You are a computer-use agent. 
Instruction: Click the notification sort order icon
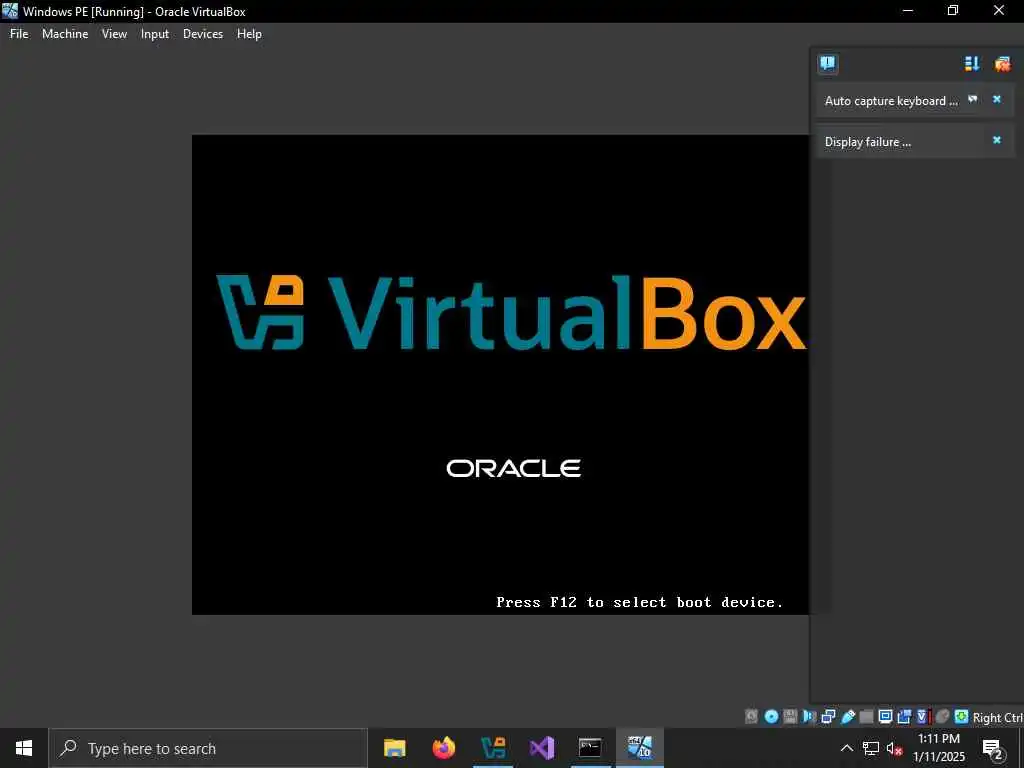click(972, 63)
